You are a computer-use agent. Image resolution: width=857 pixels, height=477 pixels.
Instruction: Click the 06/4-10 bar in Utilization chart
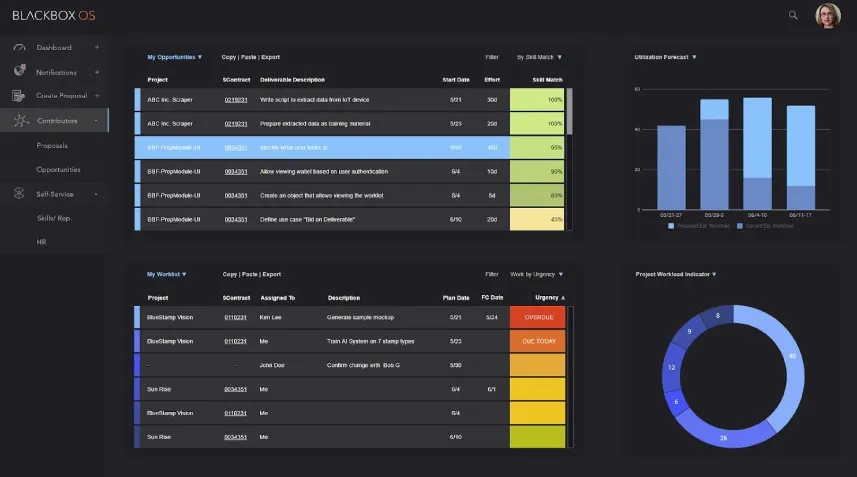pos(758,154)
